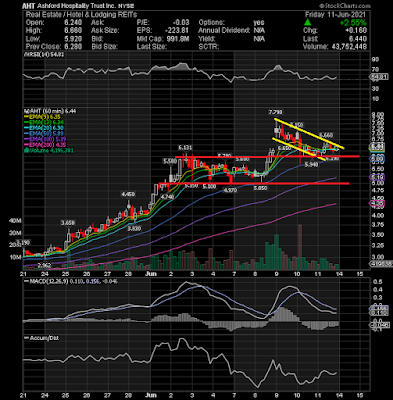Click the AHT (60 min) 6.44 legend
393x400 pixels.
[x=50, y=111]
